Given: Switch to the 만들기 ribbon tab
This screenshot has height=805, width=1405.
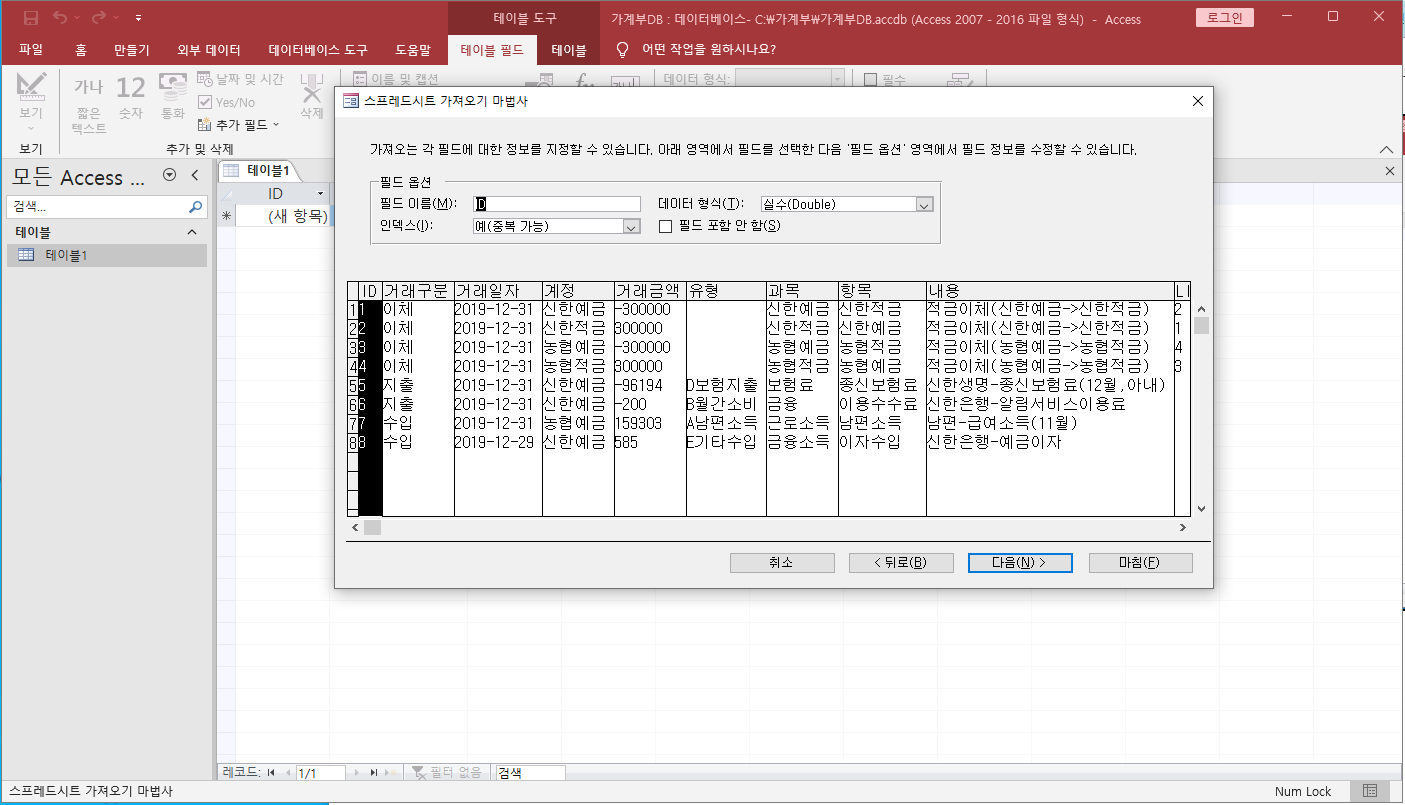Looking at the screenshot, I should click(x=132, y=49).
